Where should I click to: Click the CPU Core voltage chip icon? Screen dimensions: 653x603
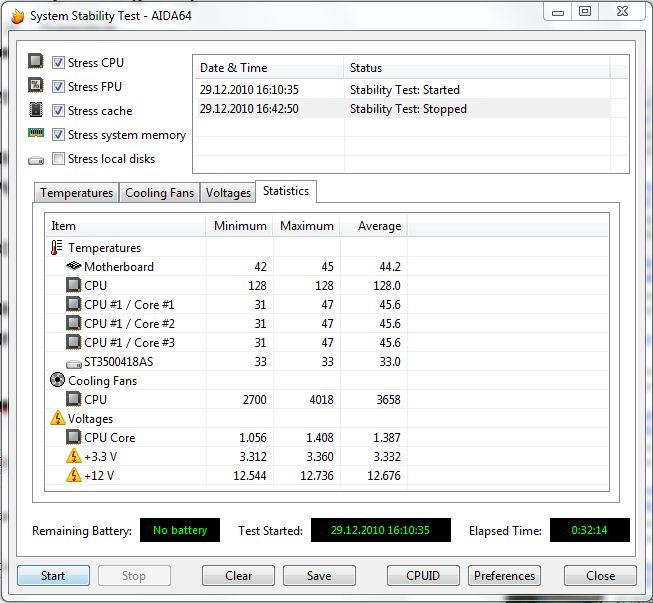pos(73,437)
